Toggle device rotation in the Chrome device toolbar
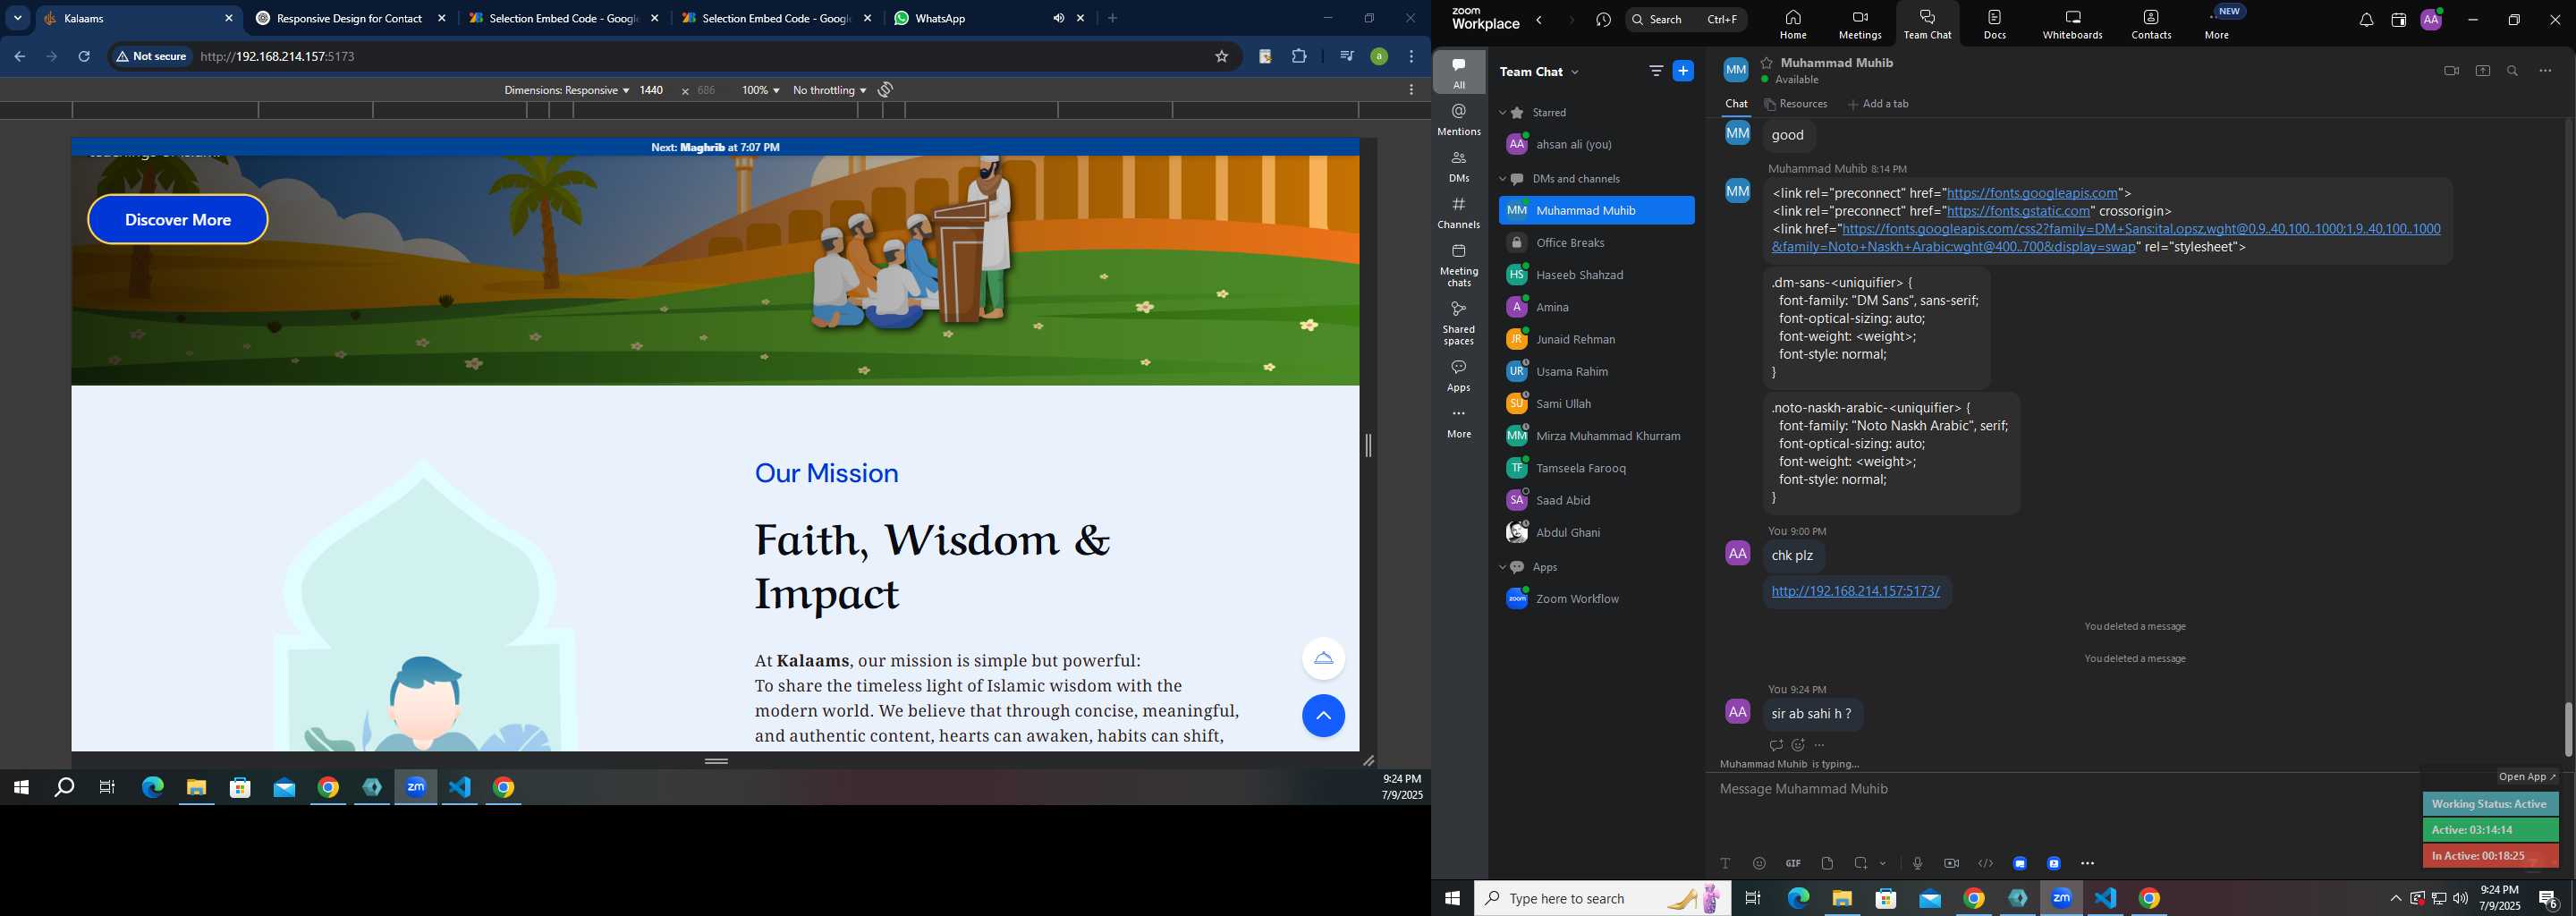 point(885,90)
